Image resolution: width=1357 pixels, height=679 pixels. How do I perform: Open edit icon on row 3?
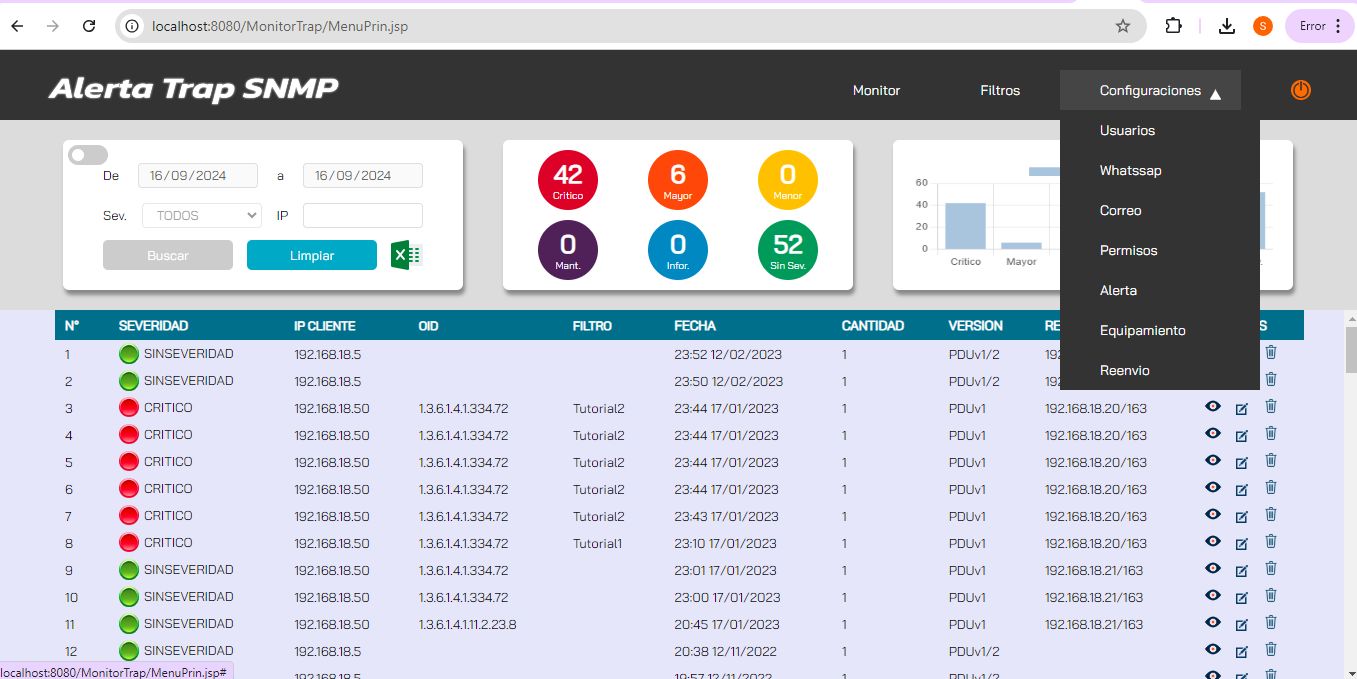pyautogui.click(x=1242, y=409)
